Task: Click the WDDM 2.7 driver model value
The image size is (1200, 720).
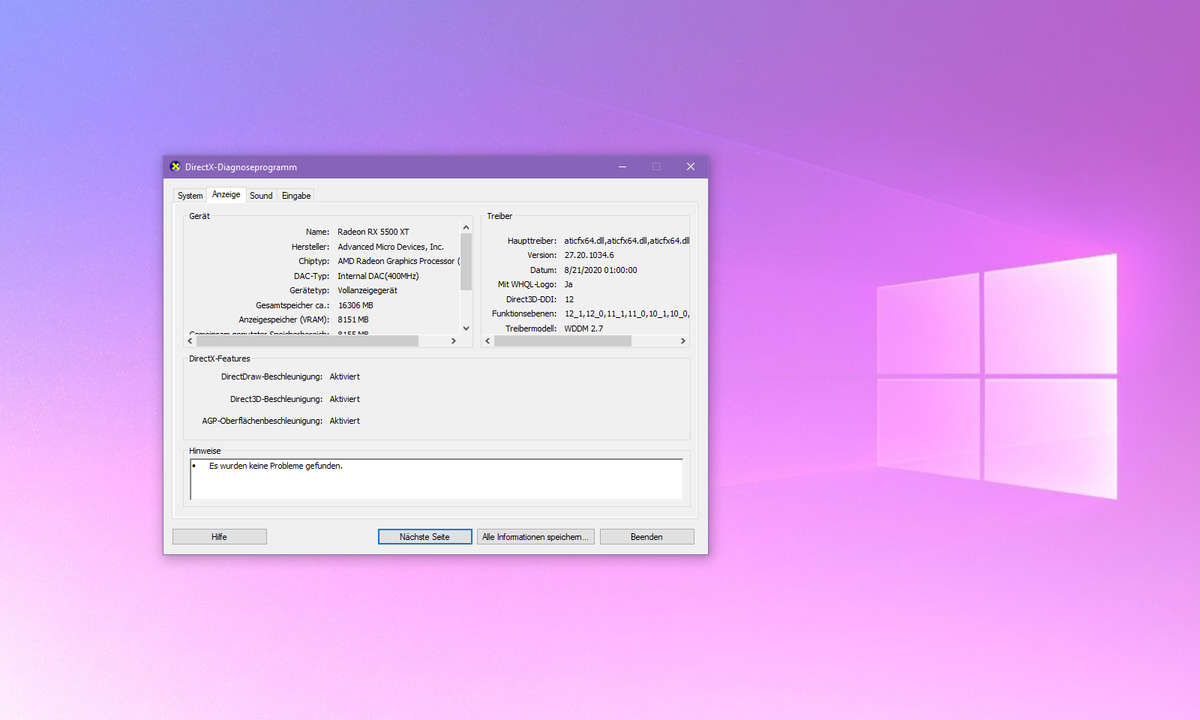Action: [x=584, y=328]
